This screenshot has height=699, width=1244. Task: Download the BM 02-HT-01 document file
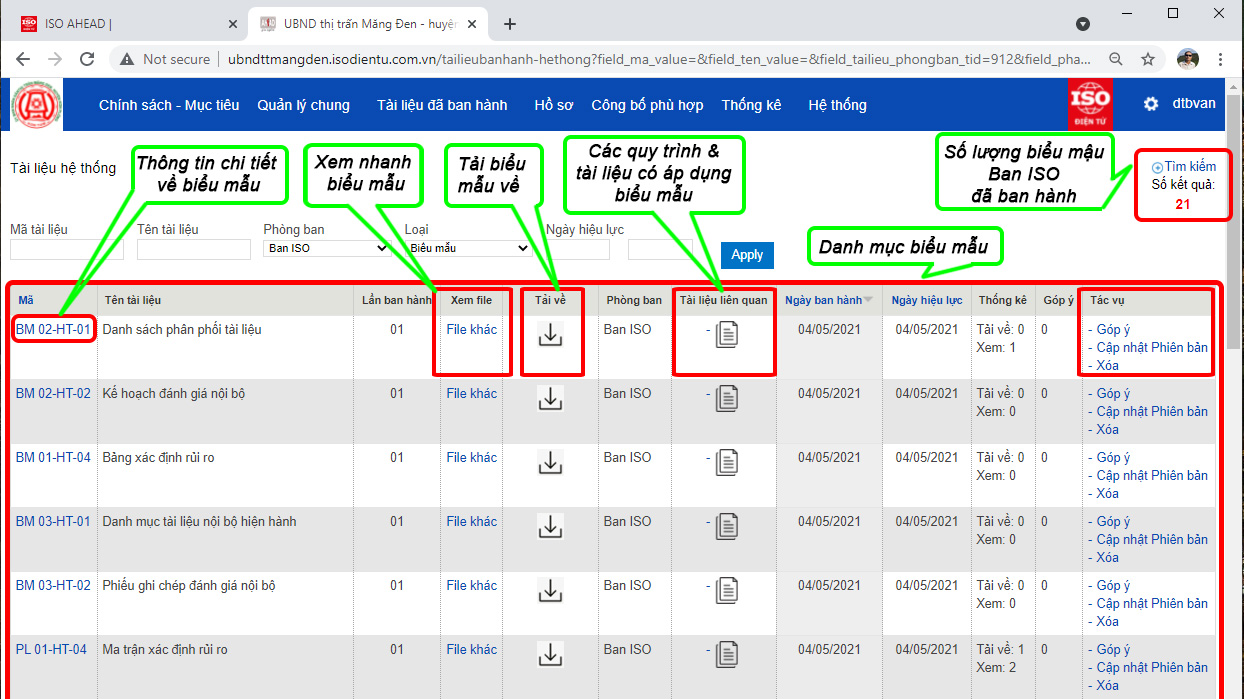[550, 335]
